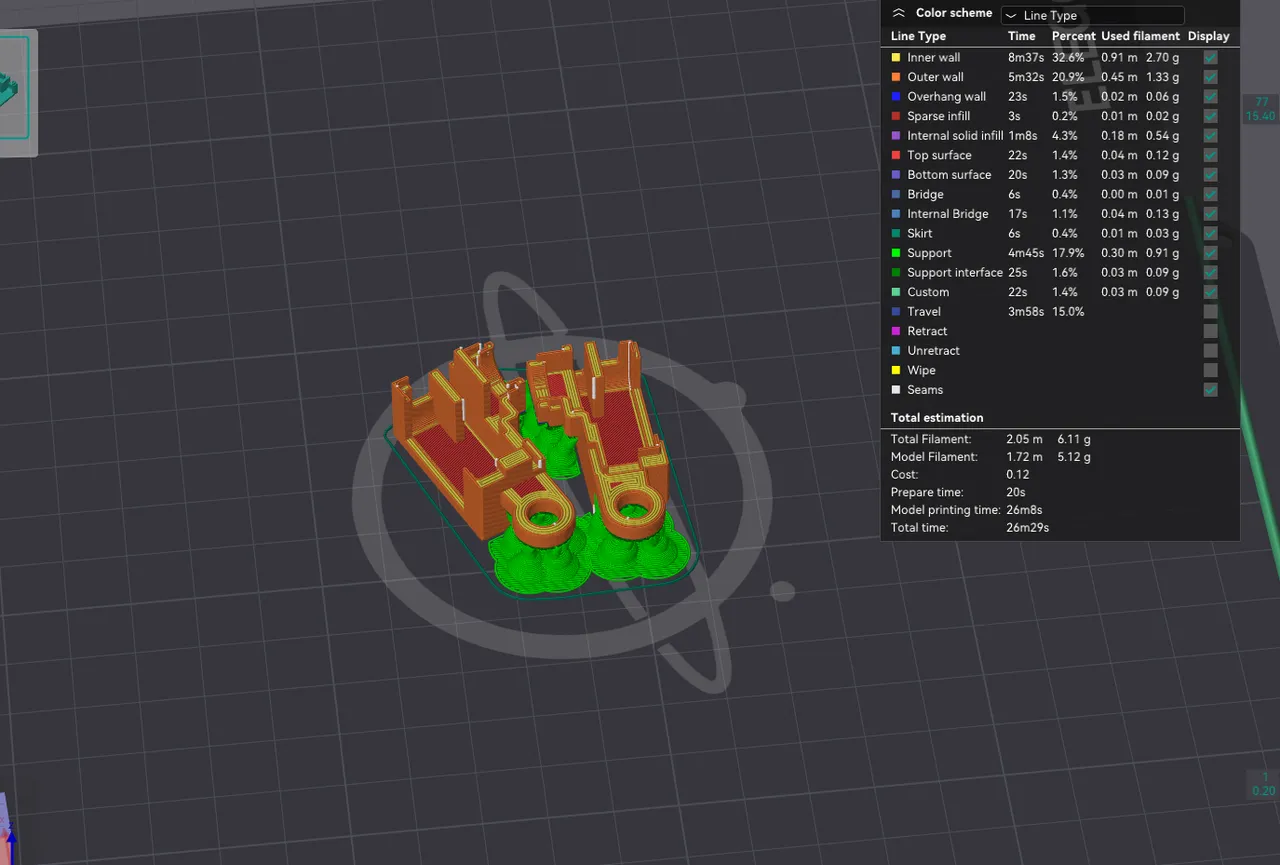Viewport: 1280px width, 865px height.
Task: Toggle the Seams display checkbox
Action: [x=1211, y=390]
